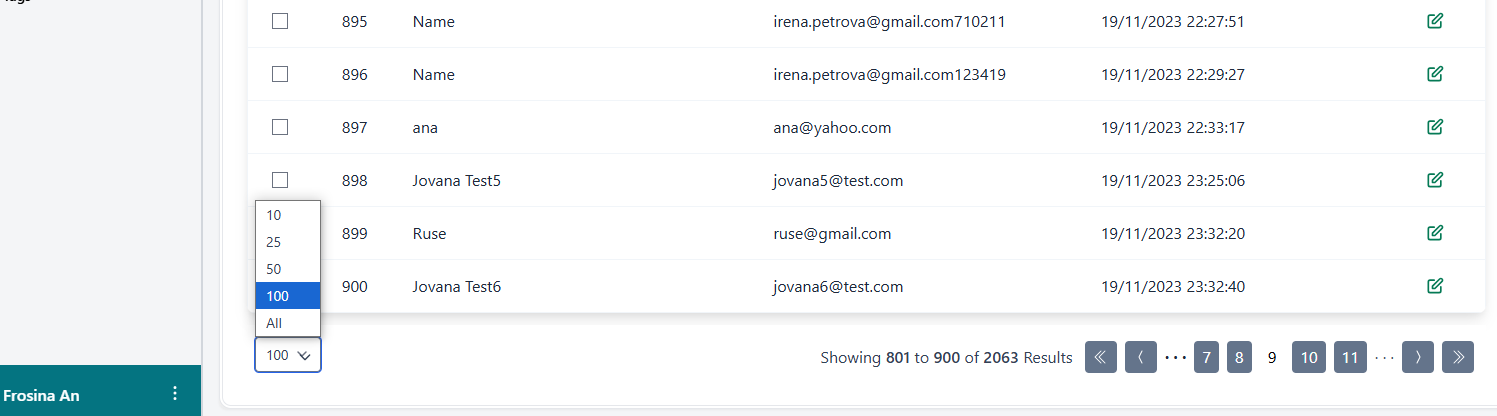Edit the Ruse record

pos(1435,233)
